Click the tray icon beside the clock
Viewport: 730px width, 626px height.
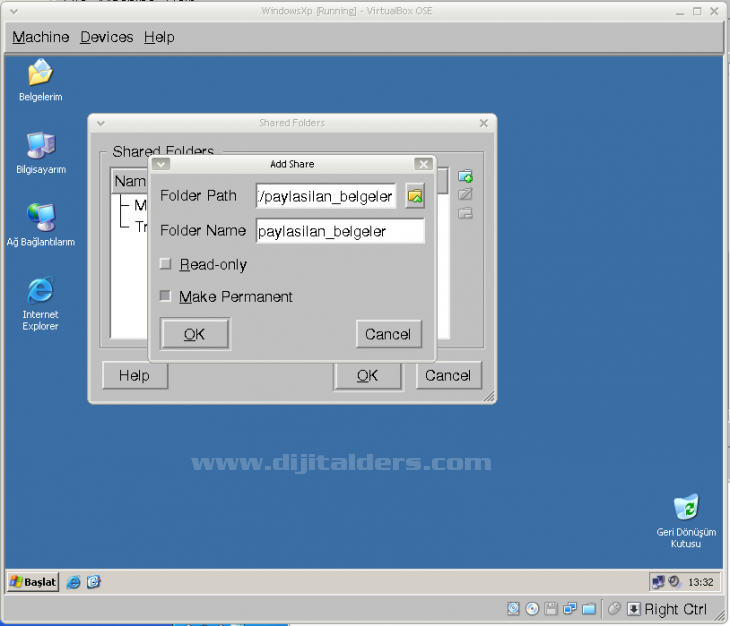coord(674,582)
